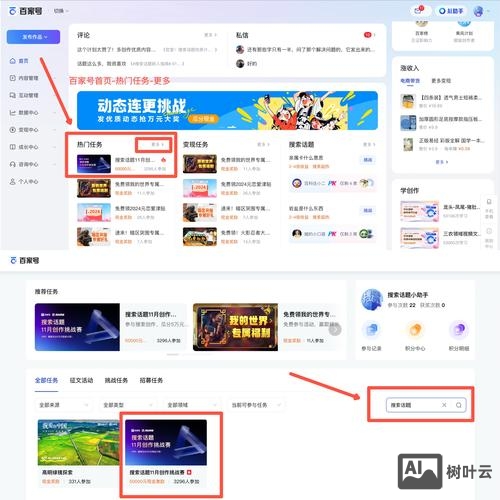Open the 全部领域 filter dropdown
This screenshot has width=500, height=500.
pyautogui.click(x=192, y=405)
